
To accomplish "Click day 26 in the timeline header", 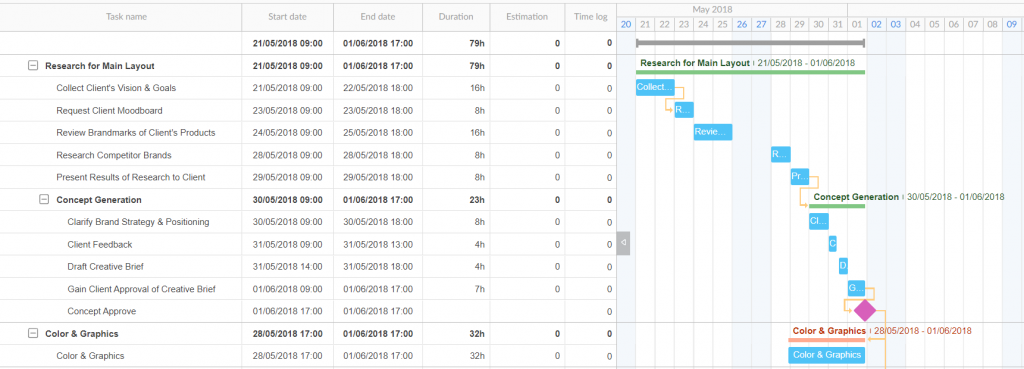I will [741, 24].
